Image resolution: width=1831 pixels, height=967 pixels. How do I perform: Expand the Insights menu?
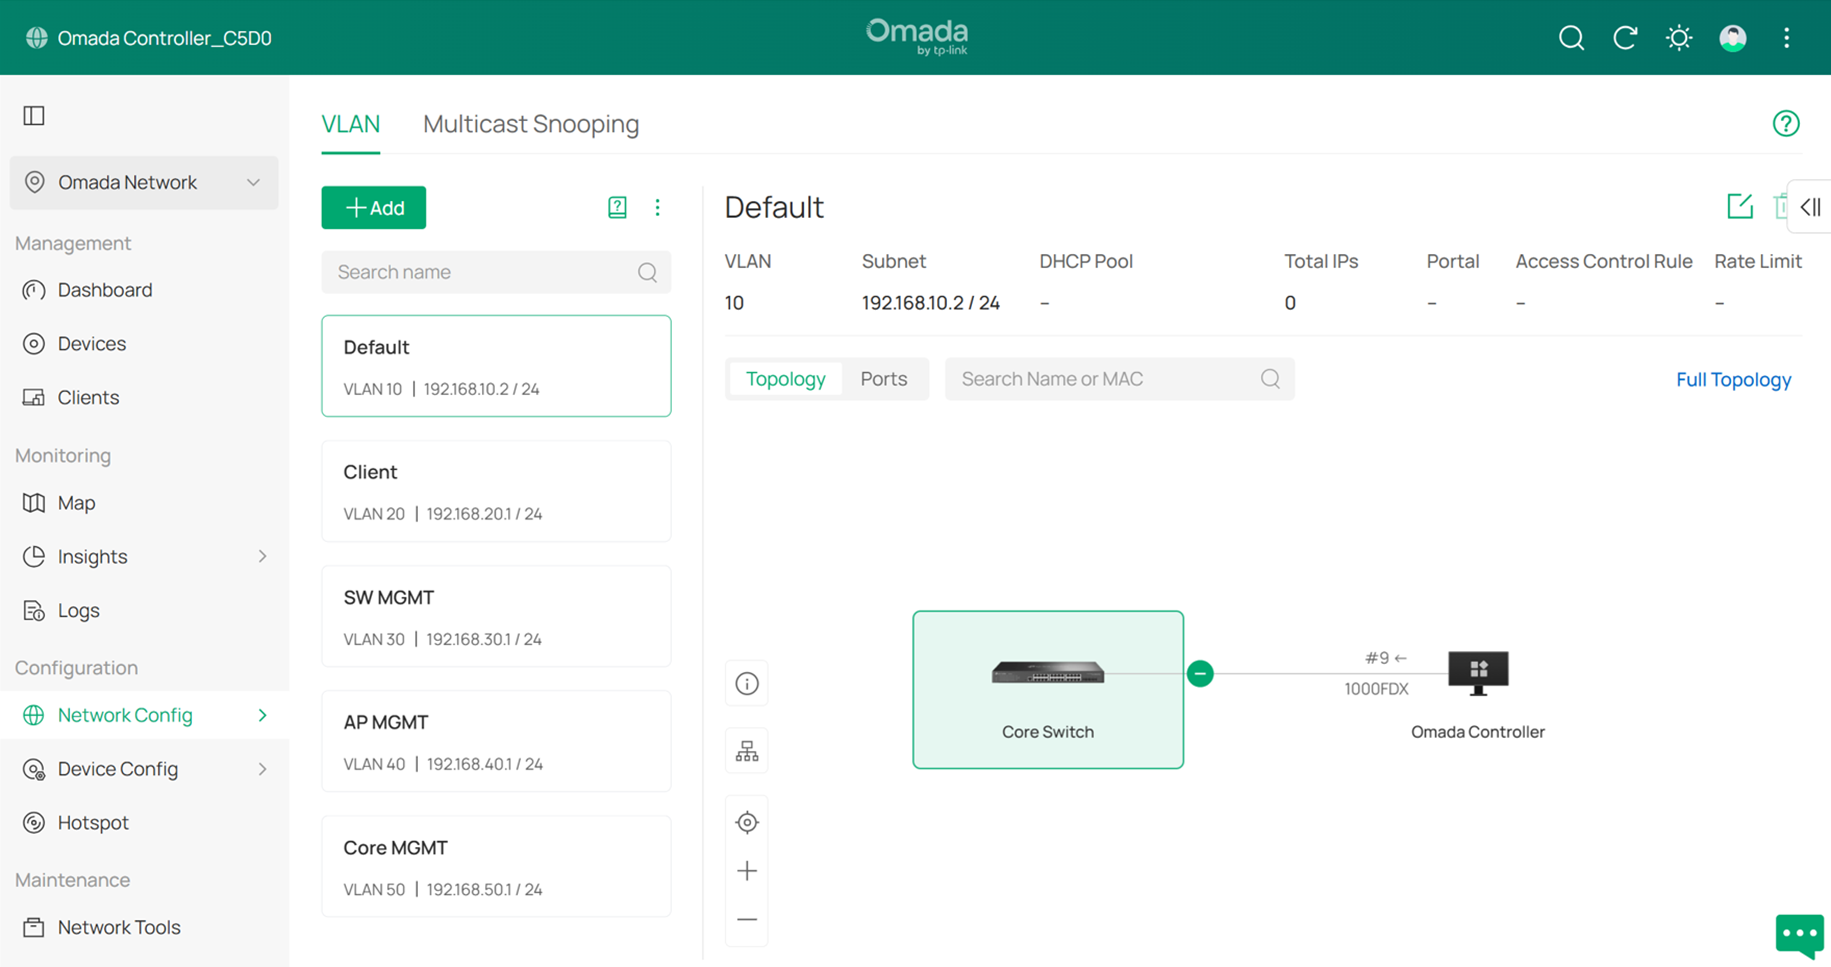pos(262,556)
